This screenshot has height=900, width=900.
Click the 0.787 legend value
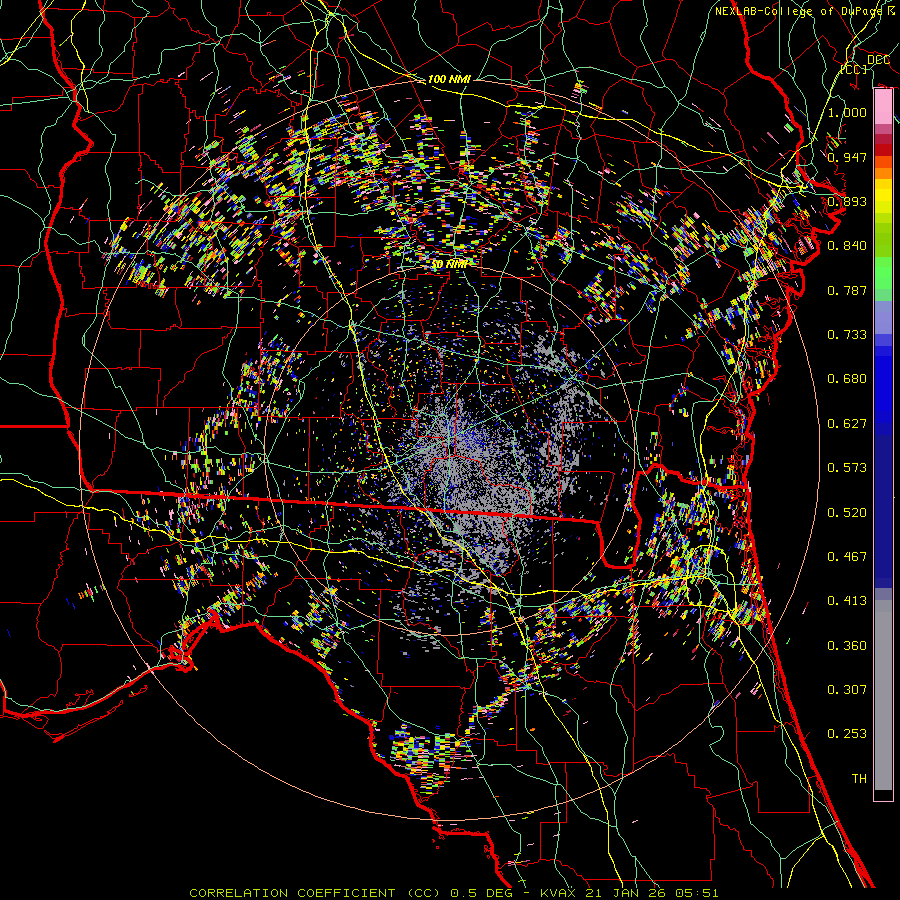tap(847, 290)
